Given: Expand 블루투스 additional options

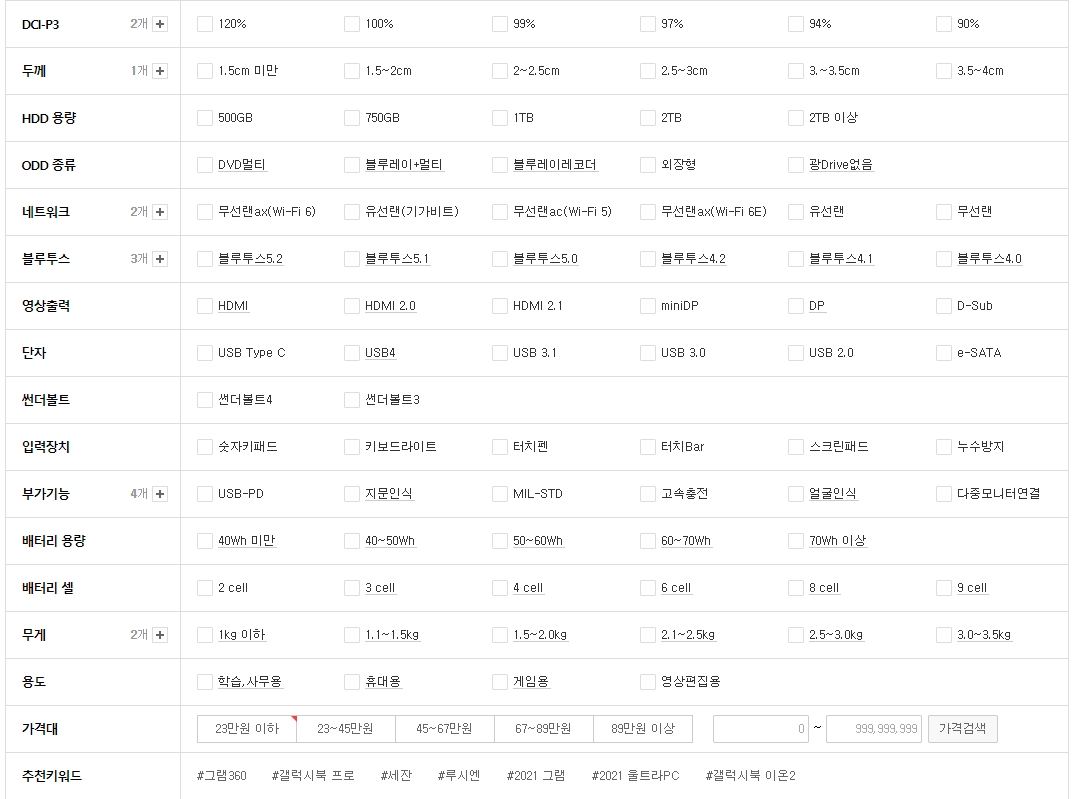Looking at the screenshot, I should (x=160, y=259).
